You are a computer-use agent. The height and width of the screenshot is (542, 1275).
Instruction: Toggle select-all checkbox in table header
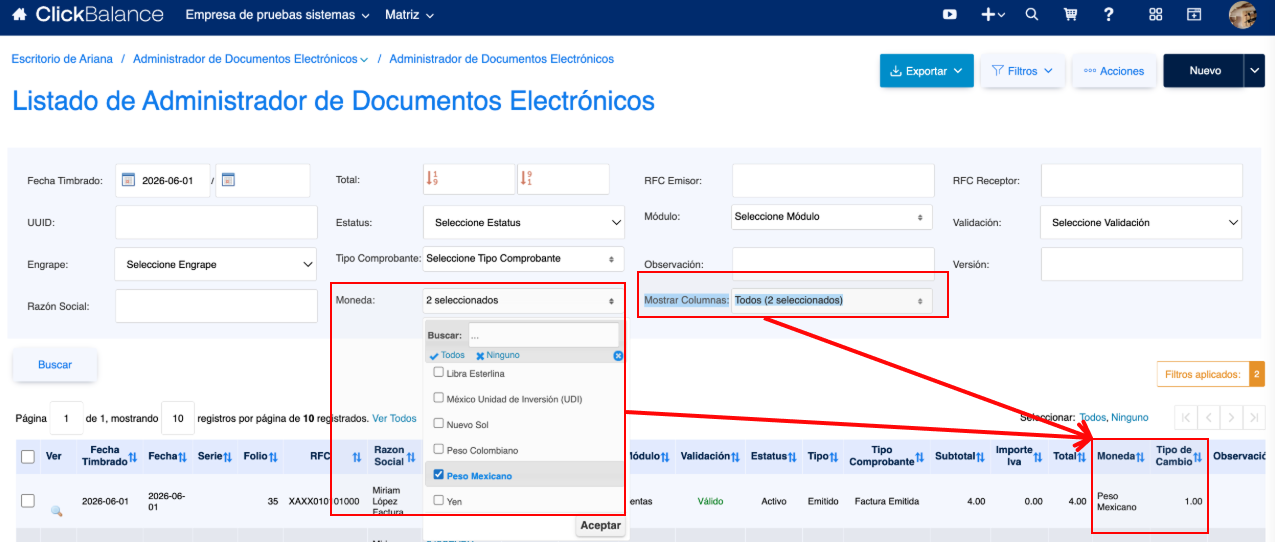(28, 456)
